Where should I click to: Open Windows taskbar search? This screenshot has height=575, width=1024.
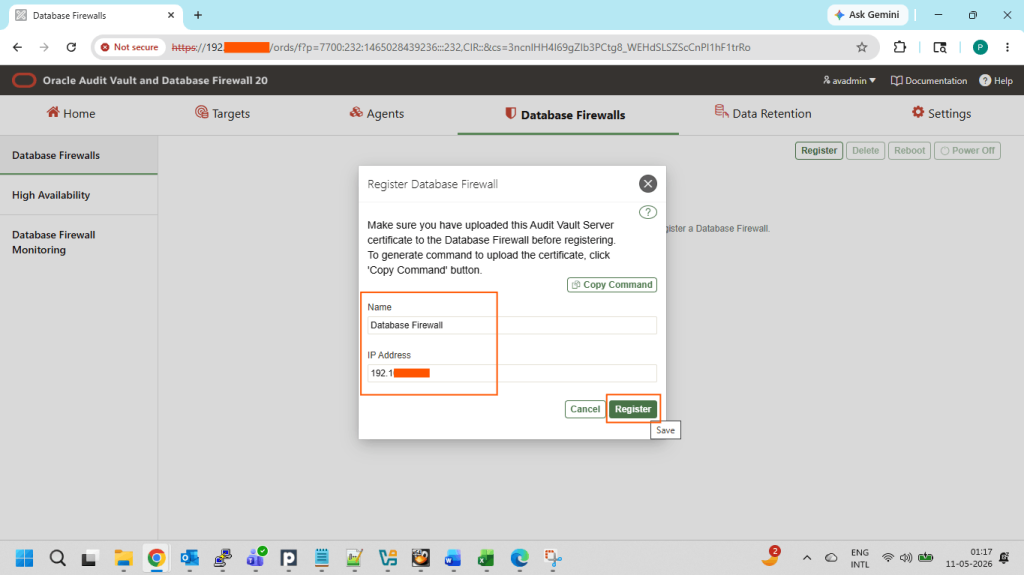coord(57,558)
